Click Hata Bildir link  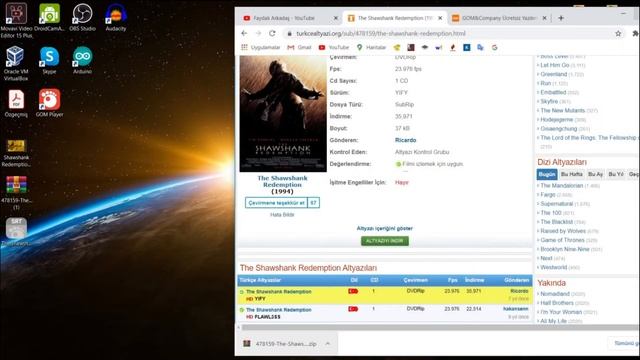coord(282,215)
